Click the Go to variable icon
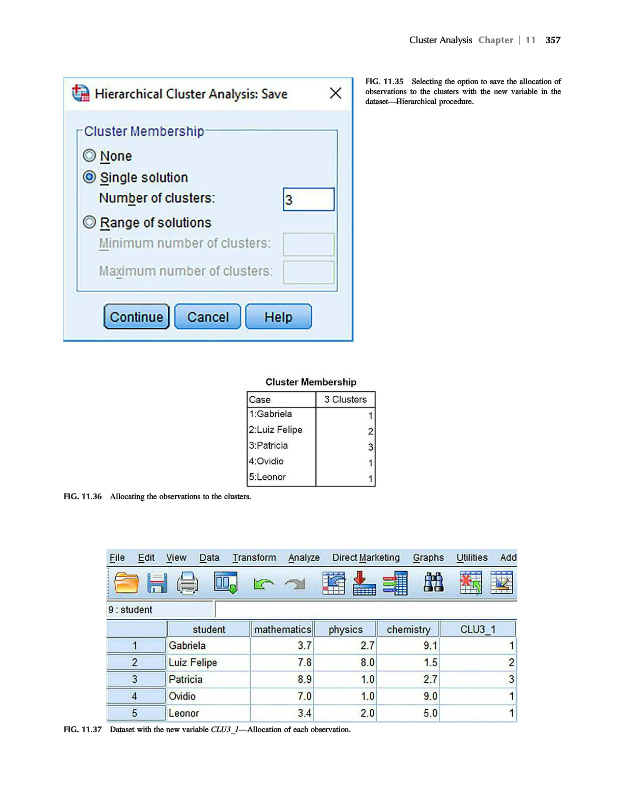 363,583
